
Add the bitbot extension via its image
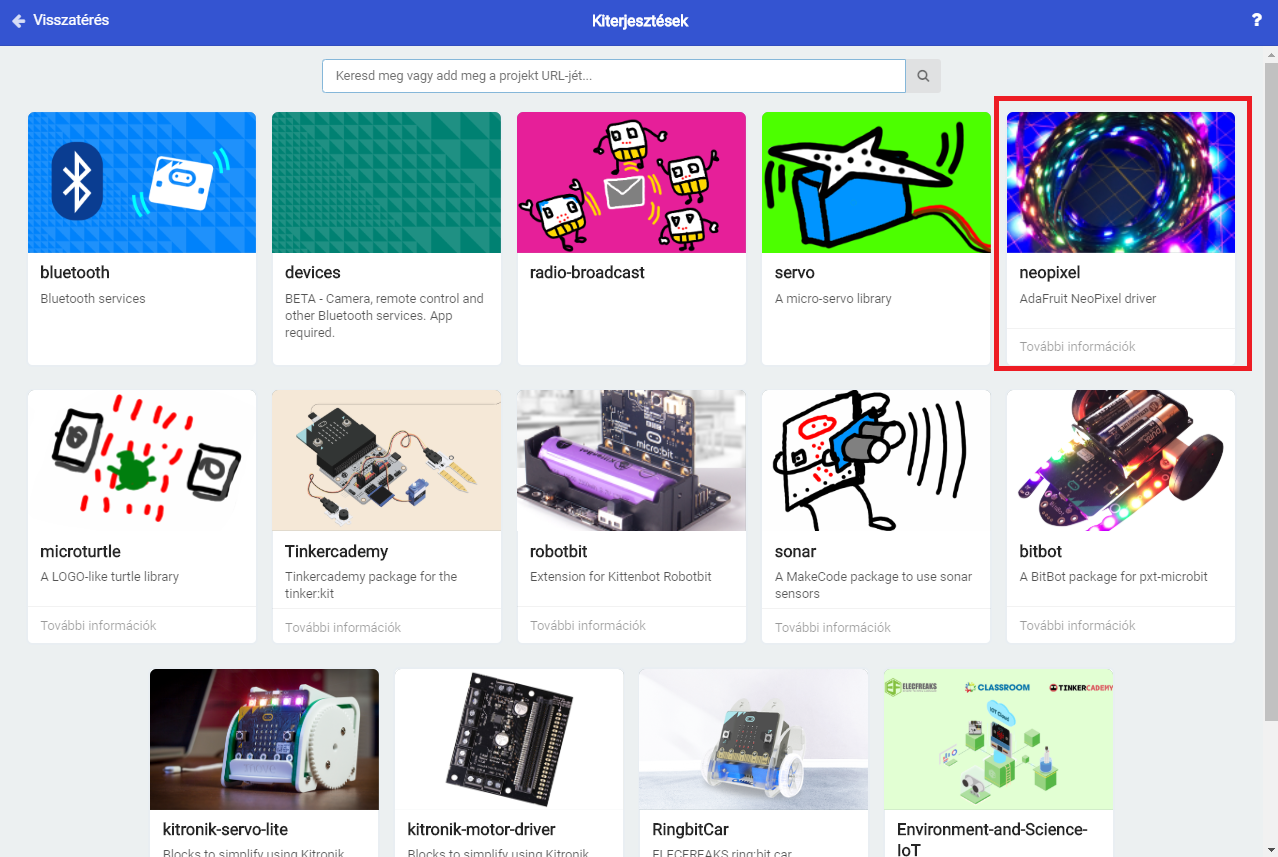click(x=1120, y=460)
